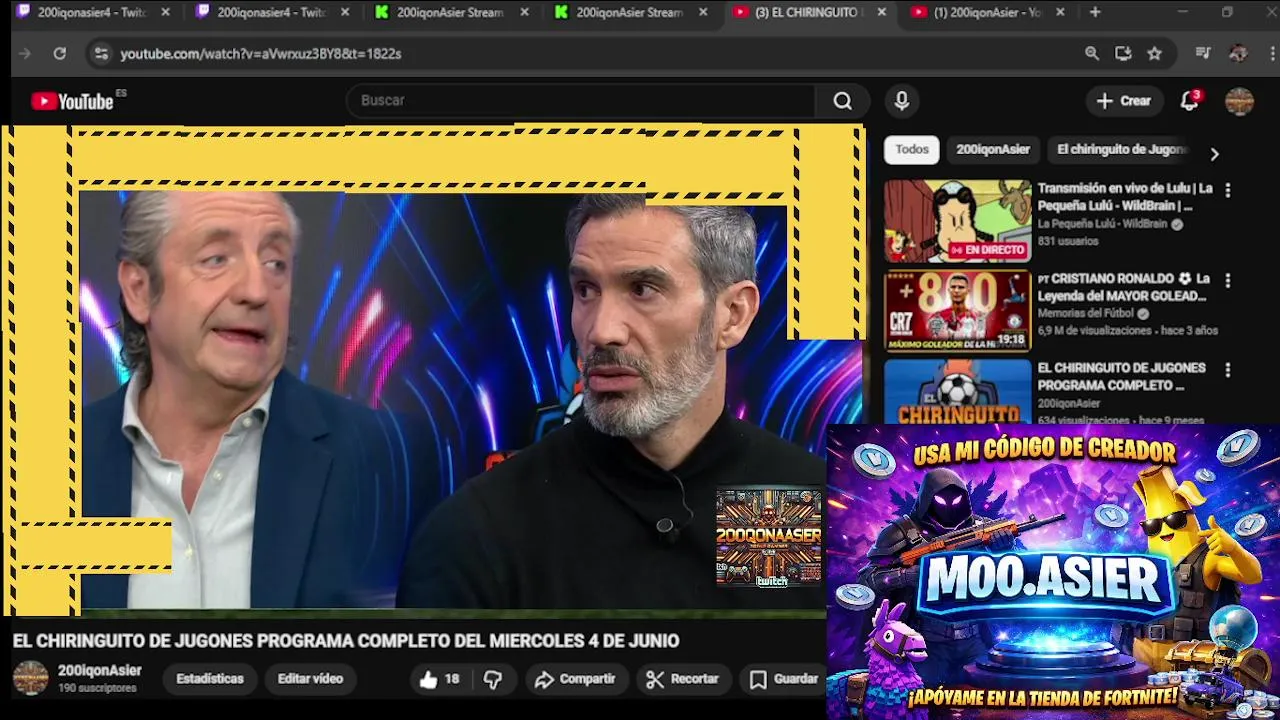Viewport: 1280px width, 720px height.
Task: Click the 200iqonAsier channel avatar below video
Action: 30,678
